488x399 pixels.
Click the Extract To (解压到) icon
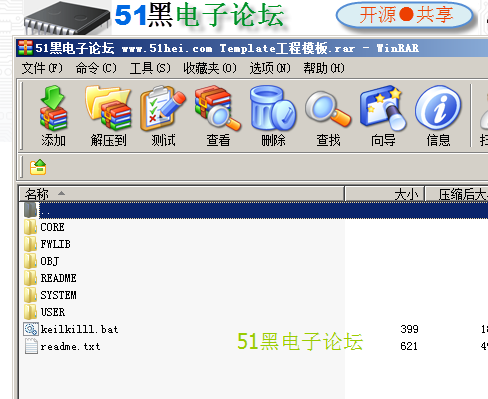click(108, 108)
